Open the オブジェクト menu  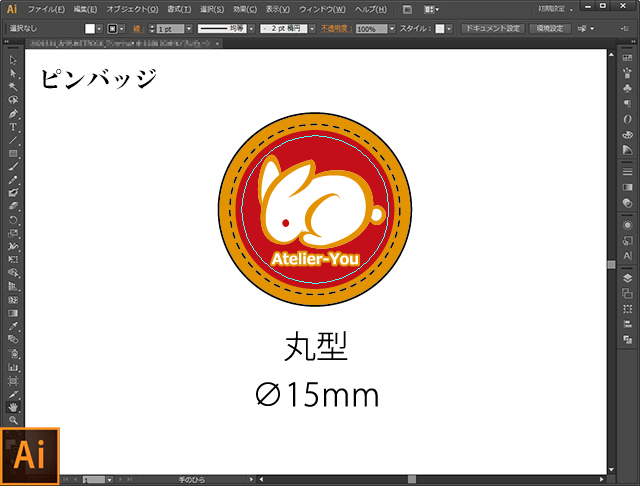point(132,9)
